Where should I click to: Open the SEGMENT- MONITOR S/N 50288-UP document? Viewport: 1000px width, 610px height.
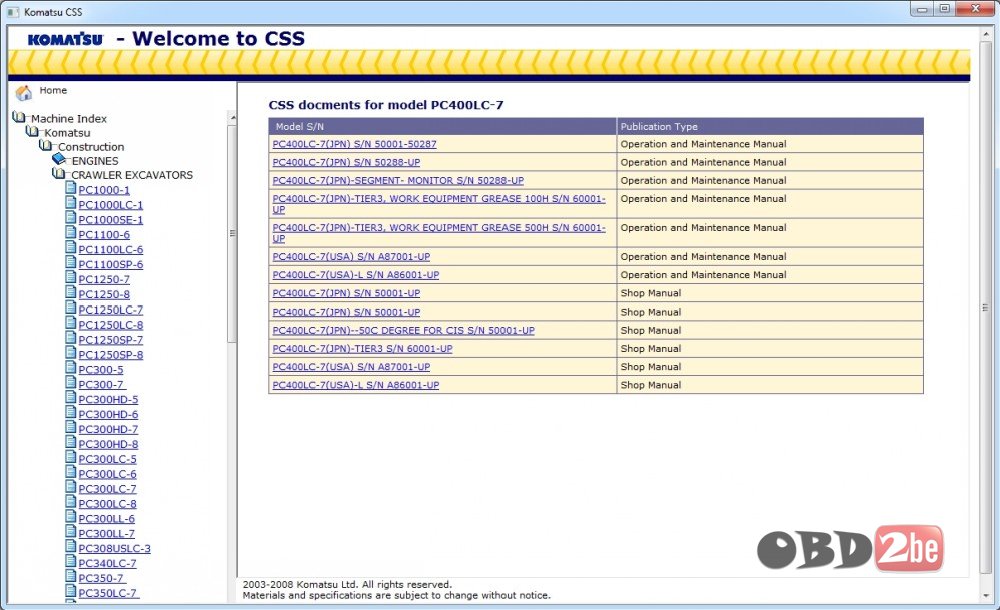398,181
